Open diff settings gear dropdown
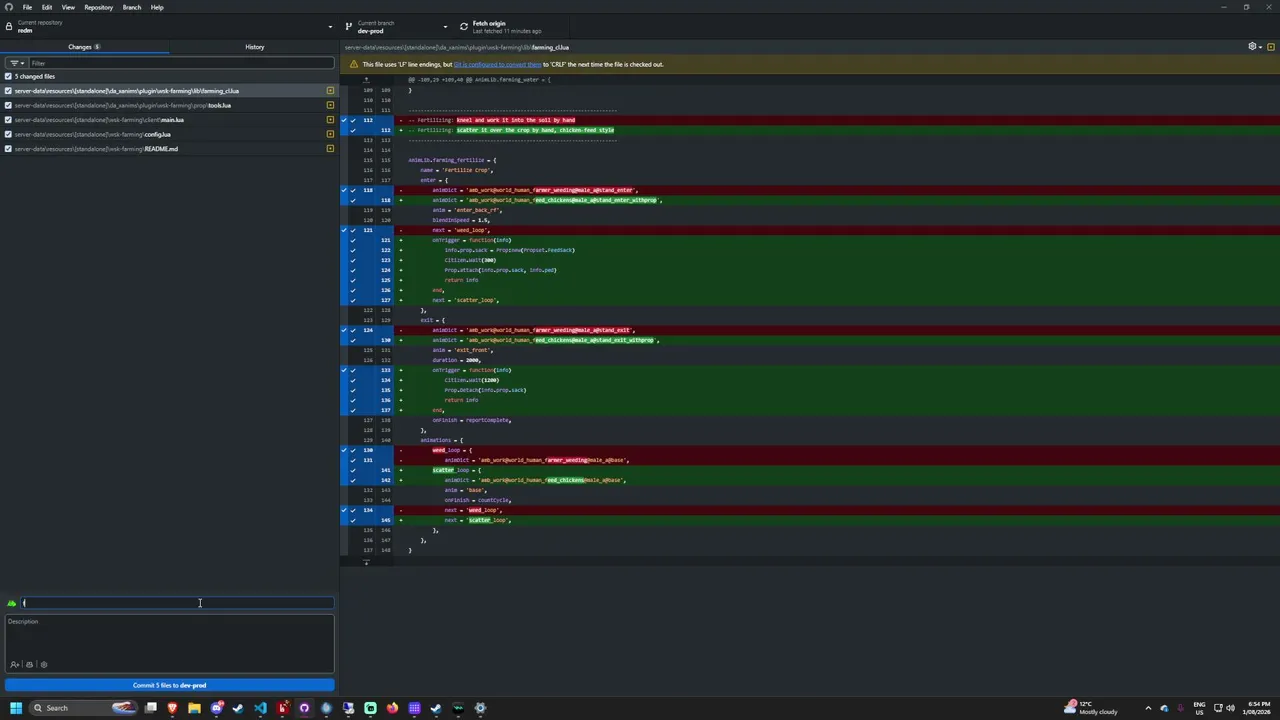Viewport: 1280px width, 720px height. pyautogui.click(x=1254, y=47)
